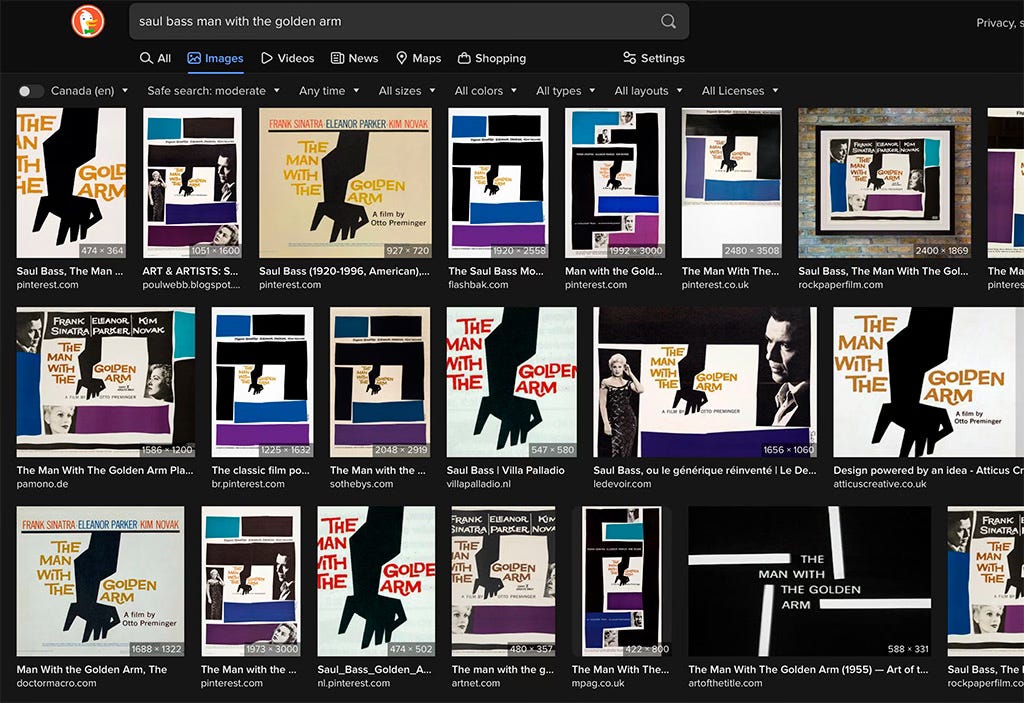
Task: Click the poulwebb.blogspot source link
Action: coord(191,285)
